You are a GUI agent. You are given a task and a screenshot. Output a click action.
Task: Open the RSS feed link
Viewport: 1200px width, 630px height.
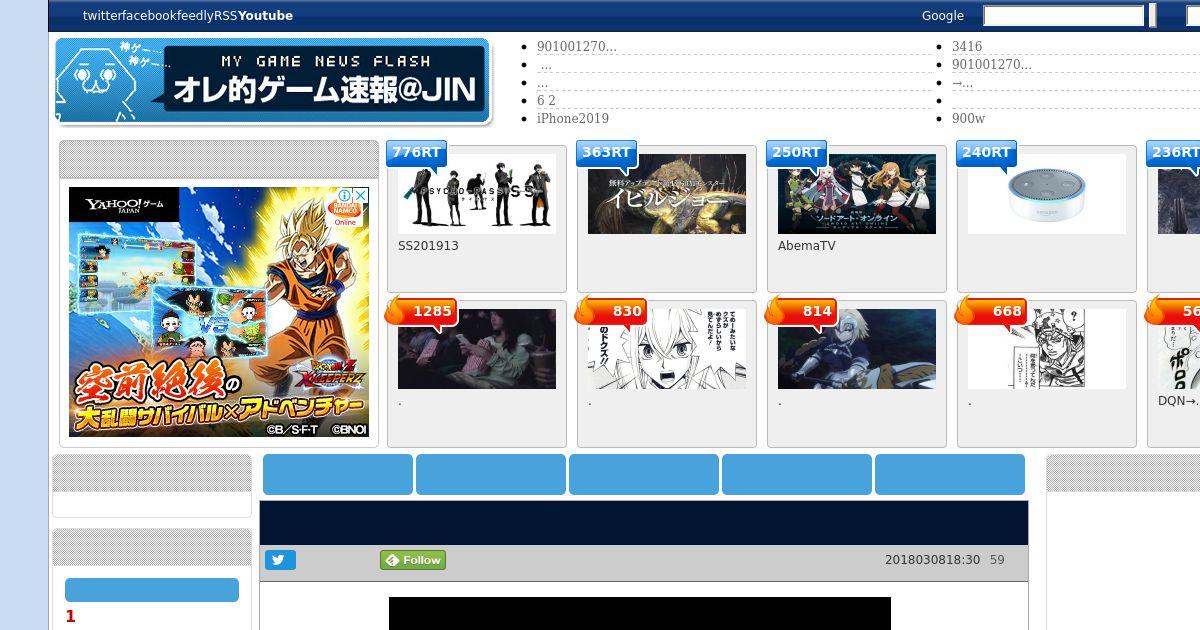(x=226, y=16)
